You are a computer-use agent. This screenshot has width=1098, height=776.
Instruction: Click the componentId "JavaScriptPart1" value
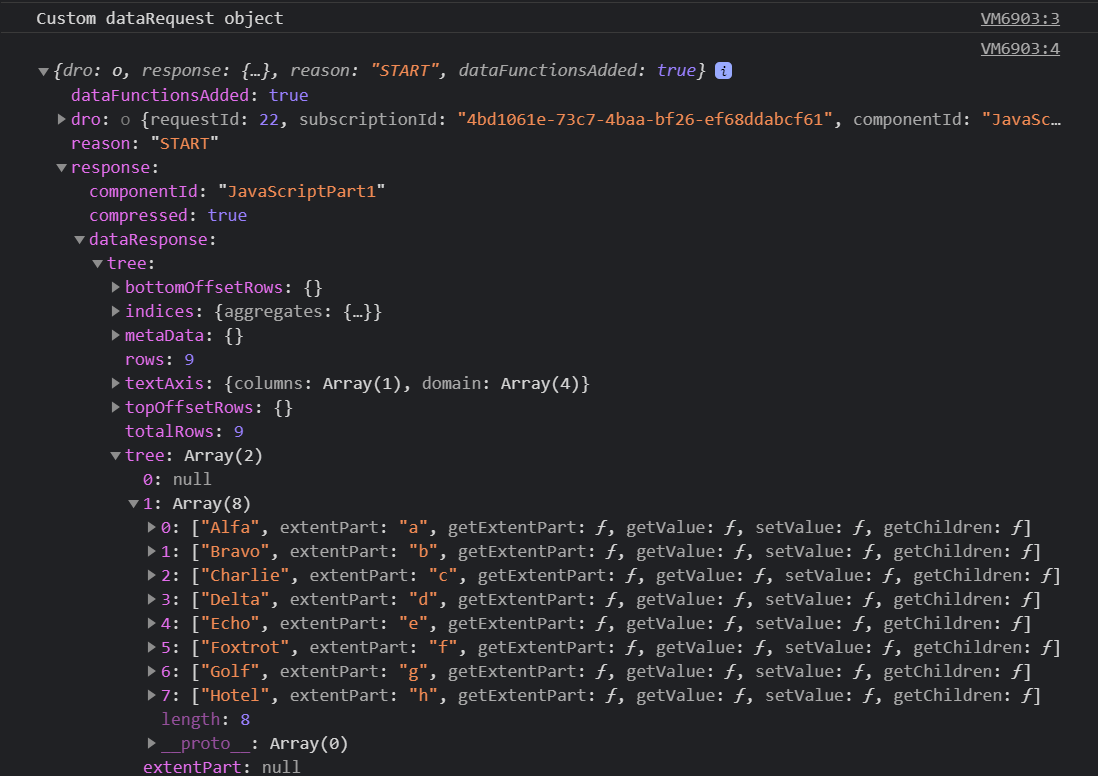tap(302, 191)
